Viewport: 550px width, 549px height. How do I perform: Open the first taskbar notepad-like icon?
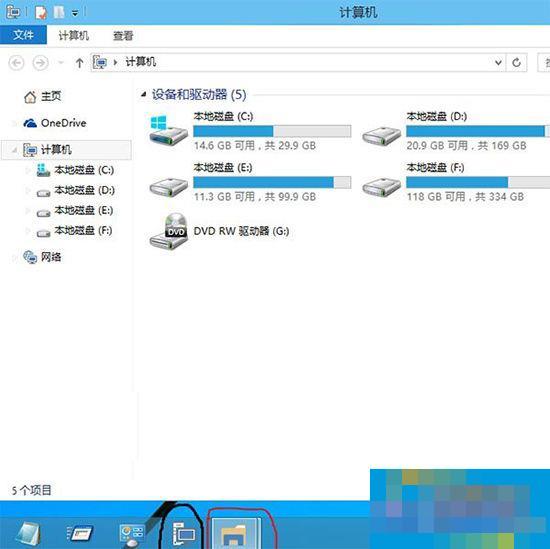tap(28, 534)
